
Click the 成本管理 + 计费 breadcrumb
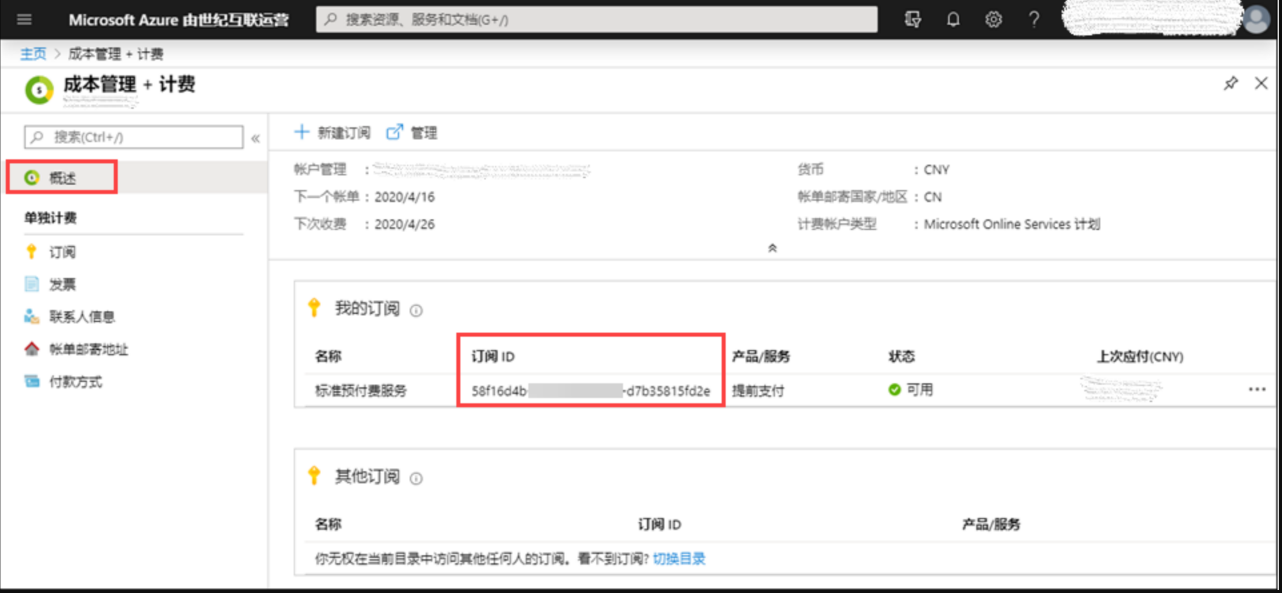pos(116,53)
